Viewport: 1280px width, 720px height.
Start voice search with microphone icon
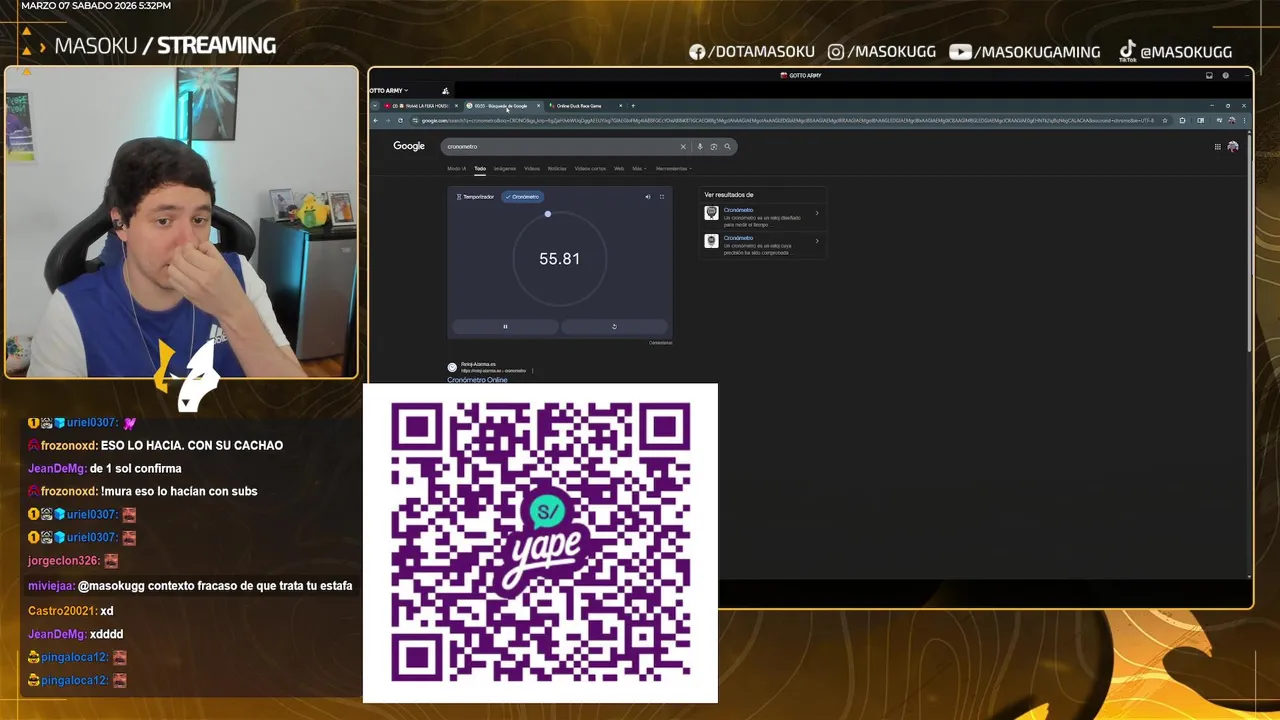point(700,146)
